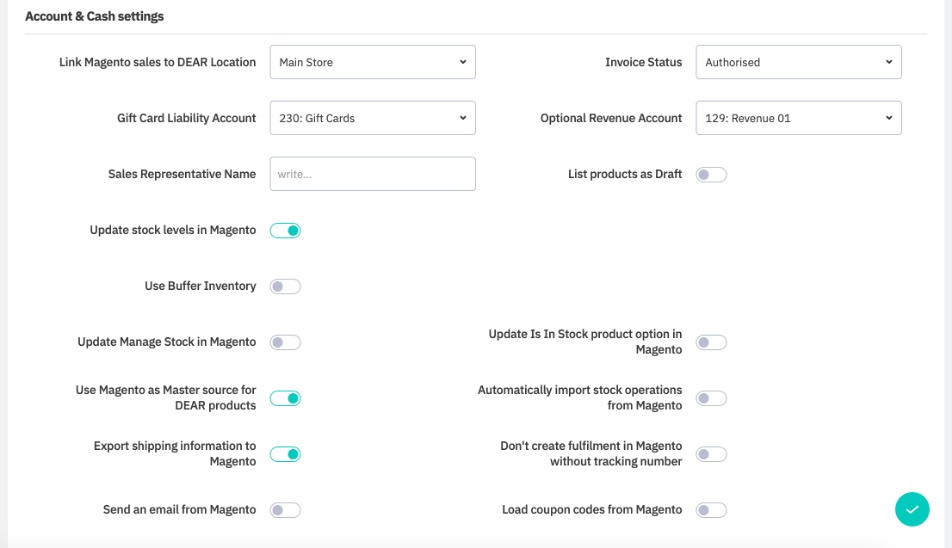Screen dimensions: 952x548
Task: Enable Send an email from Magento
Action: click(285, 511)
